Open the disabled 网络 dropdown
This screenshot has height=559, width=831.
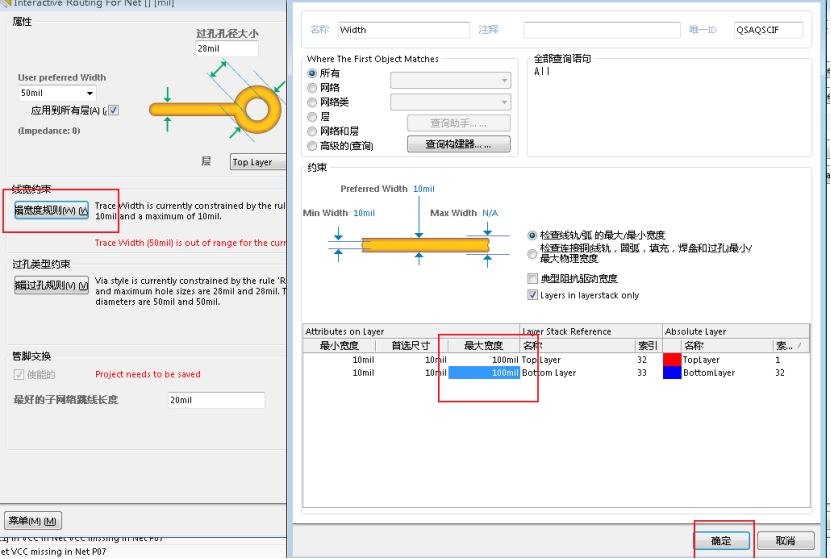pos(450,81)
